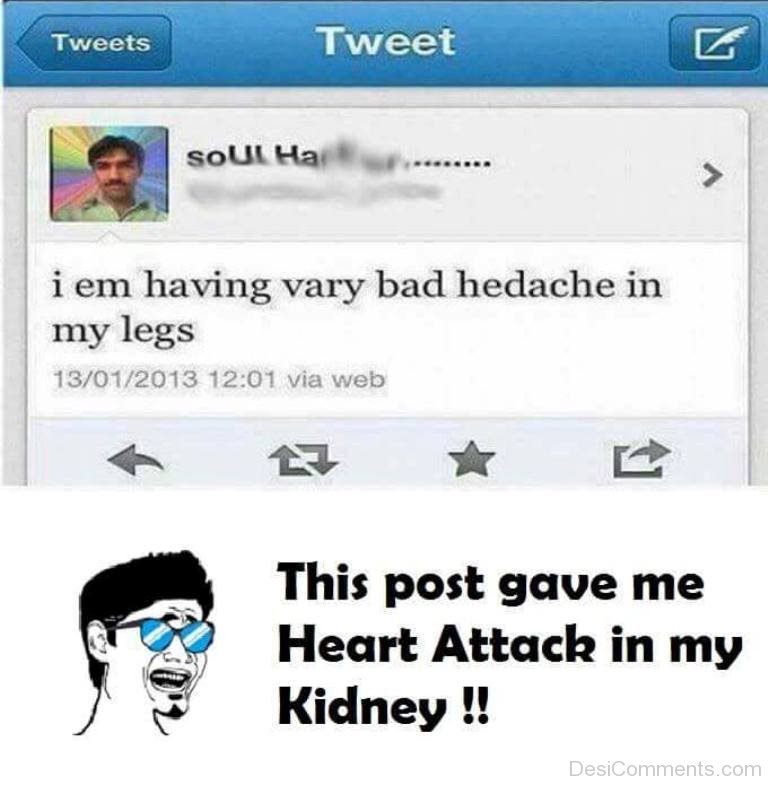The height and width of the screenshot is (785, 768).
Task: Open the compose new tweet icon
Action: click(x=714, y=43)
